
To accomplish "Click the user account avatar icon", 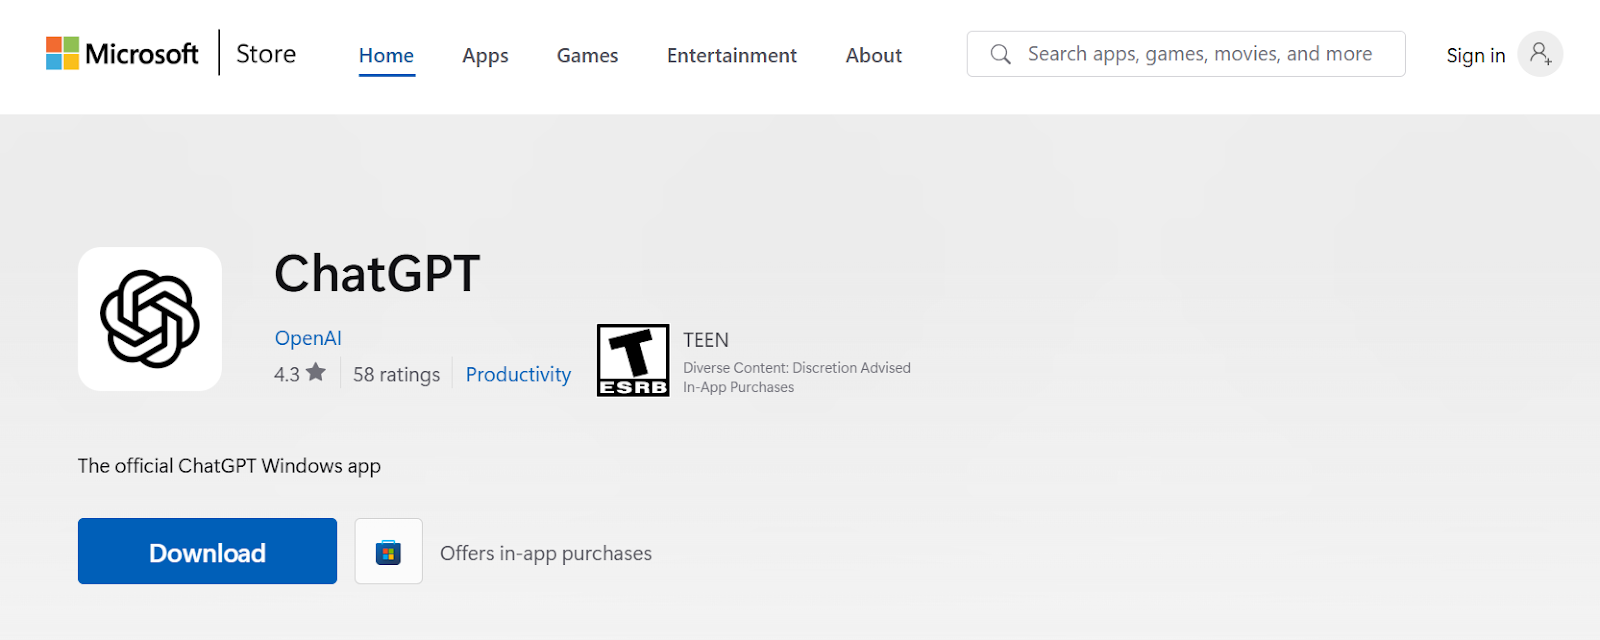I will (1540, 54).
